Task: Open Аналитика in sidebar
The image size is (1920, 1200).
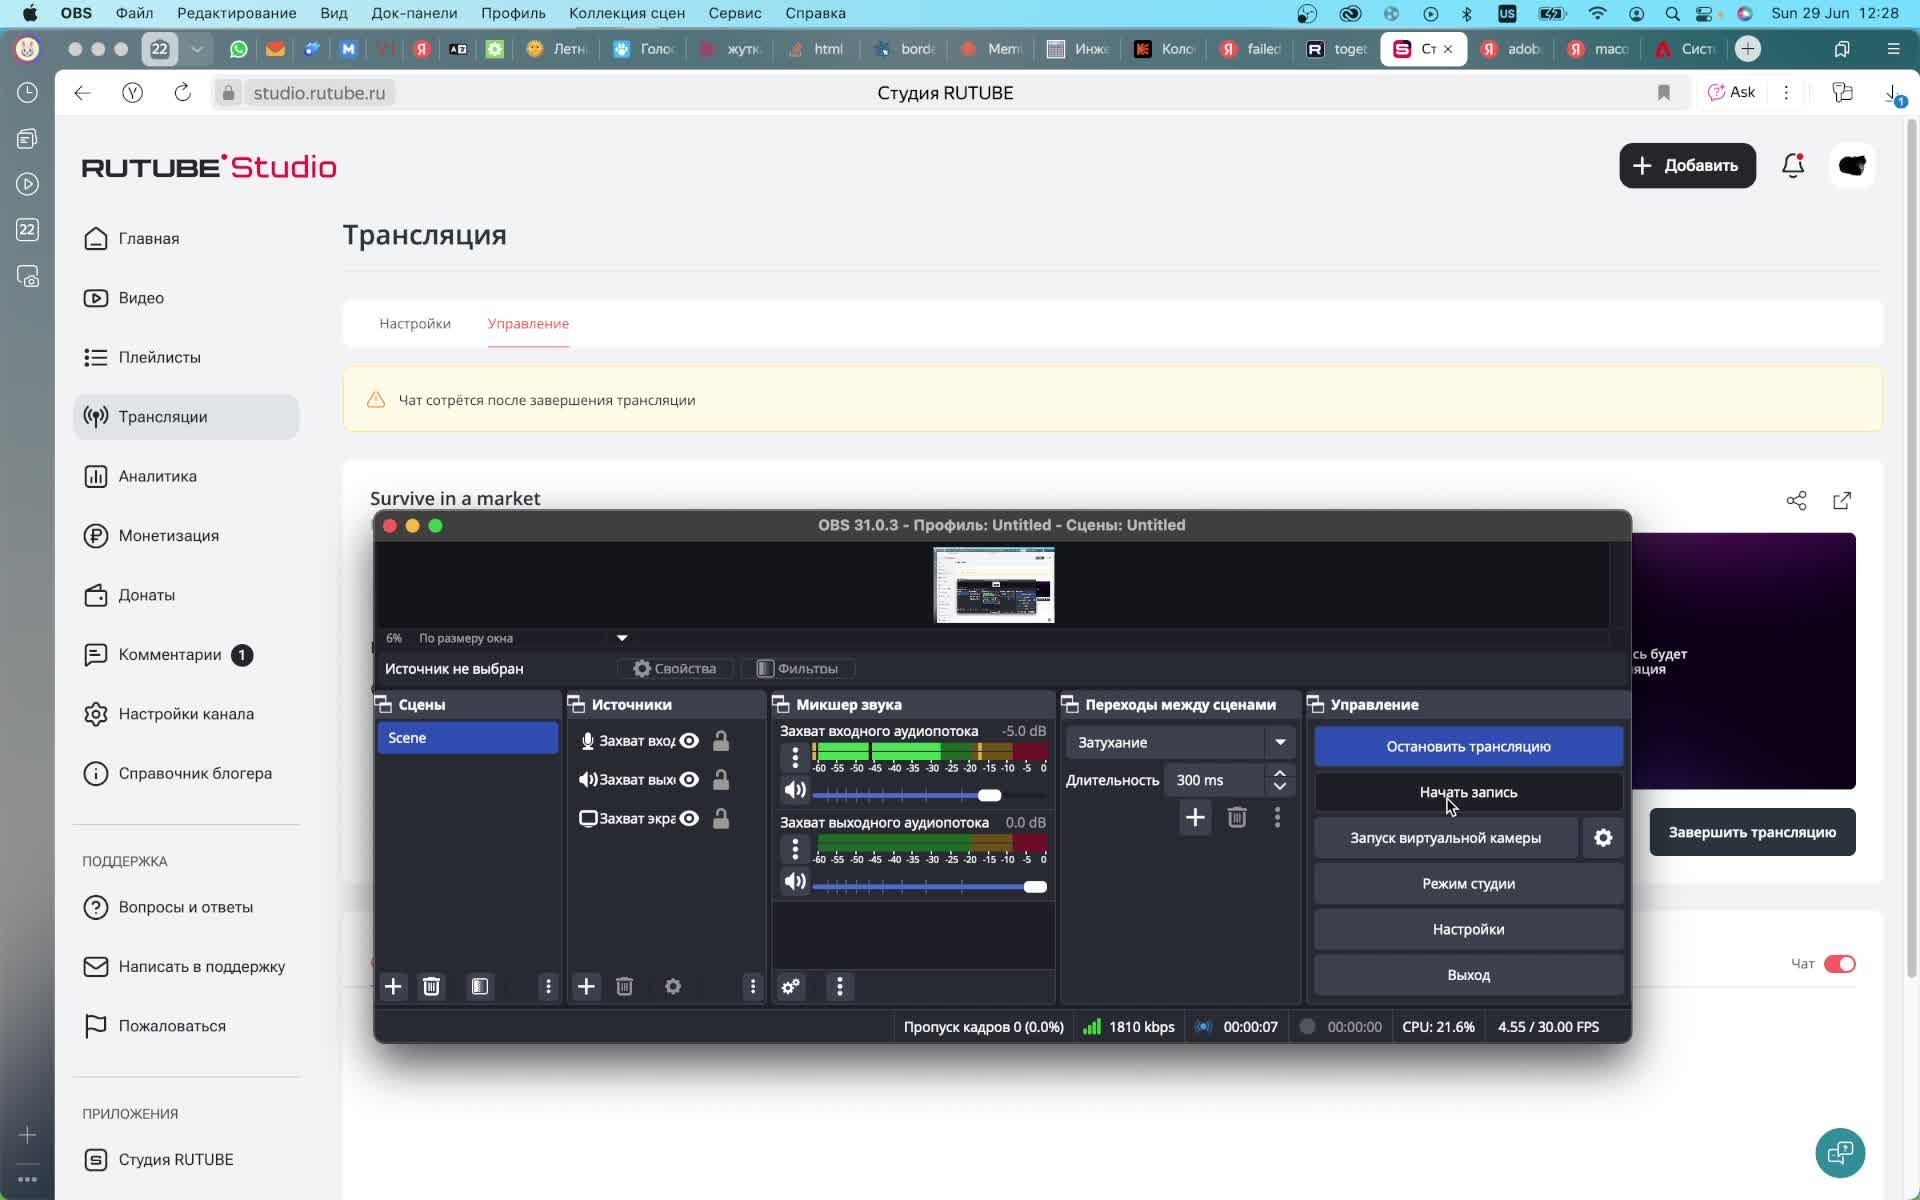Action: click(x=186, y=476)
